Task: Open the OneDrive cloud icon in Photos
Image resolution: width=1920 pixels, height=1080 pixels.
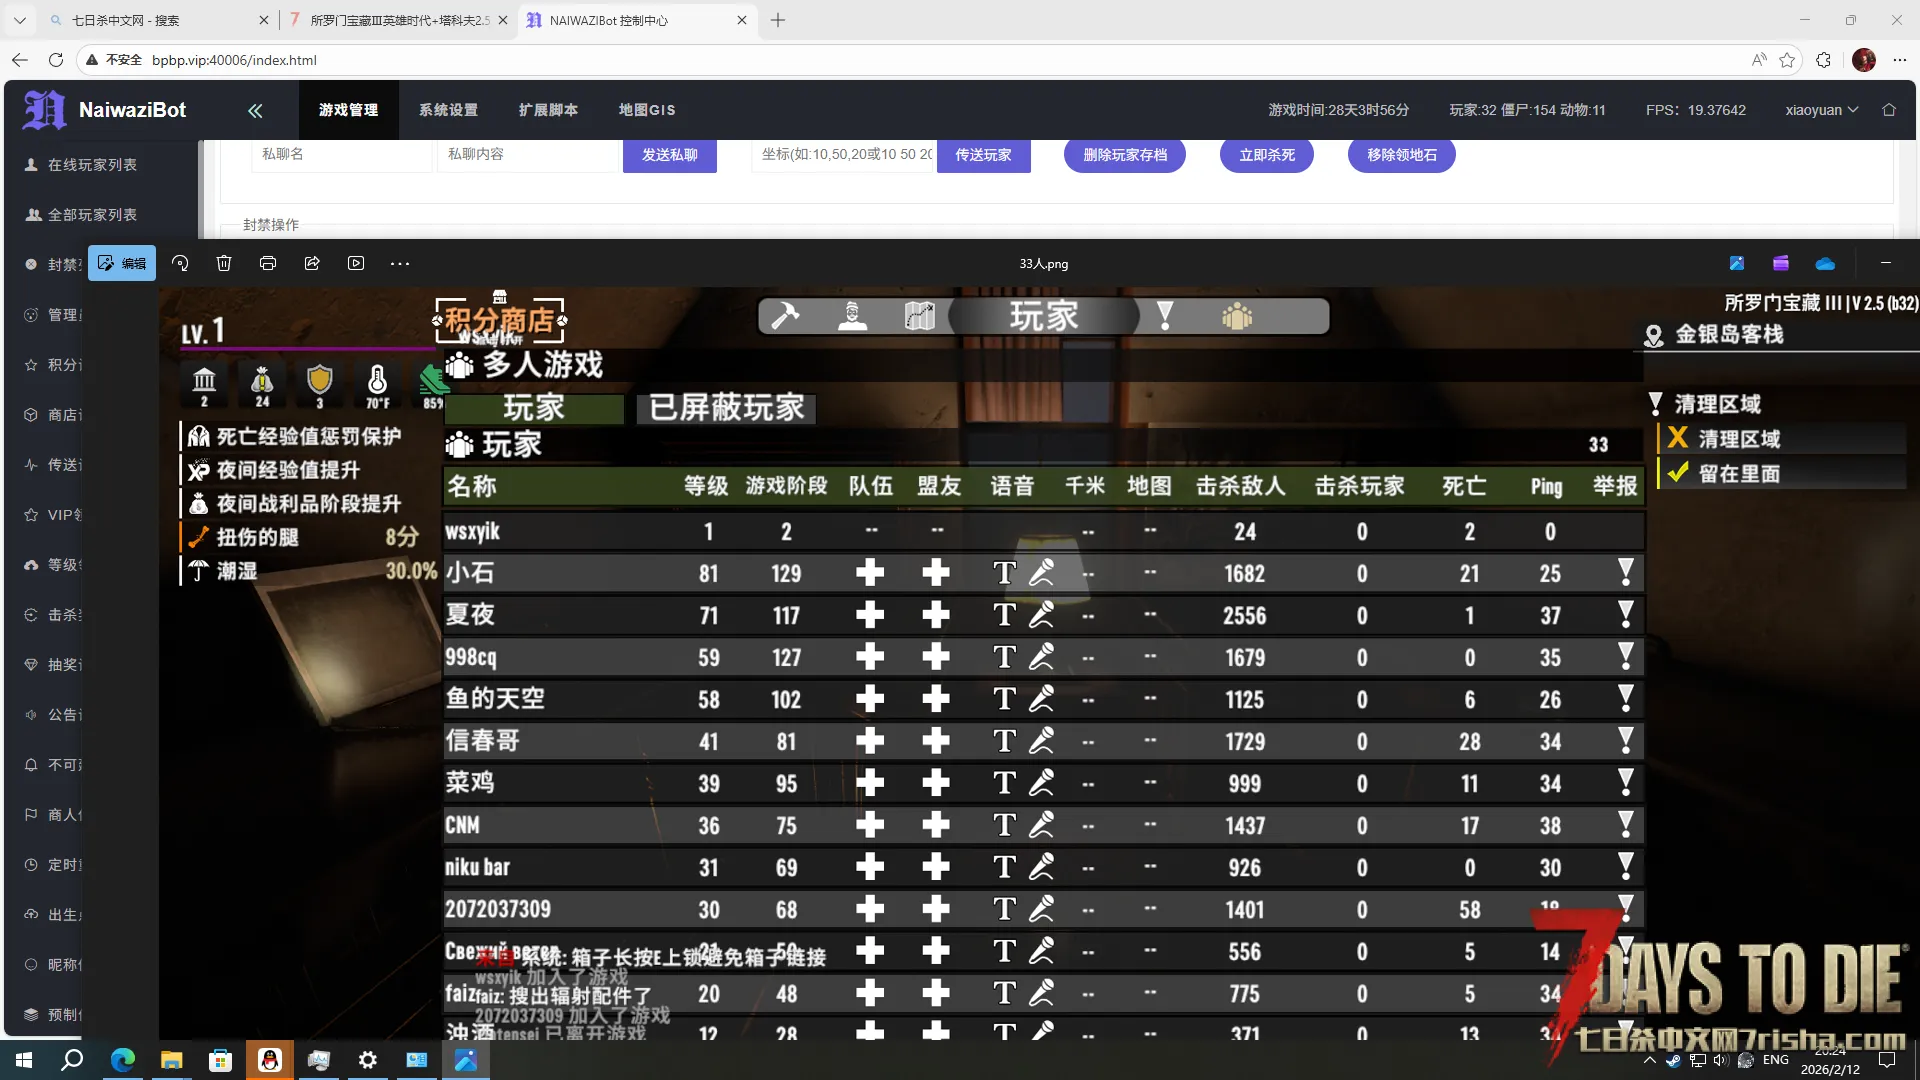Action: point(1825,263)
